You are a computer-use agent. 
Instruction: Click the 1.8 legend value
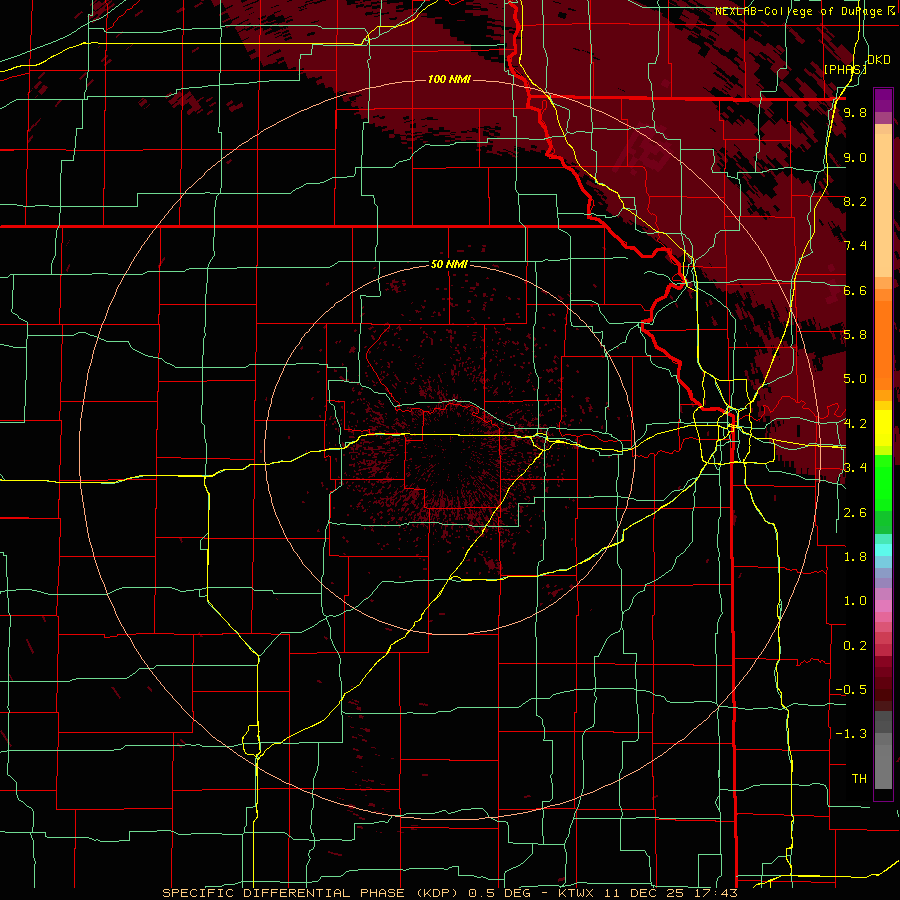tap(855, 557)
